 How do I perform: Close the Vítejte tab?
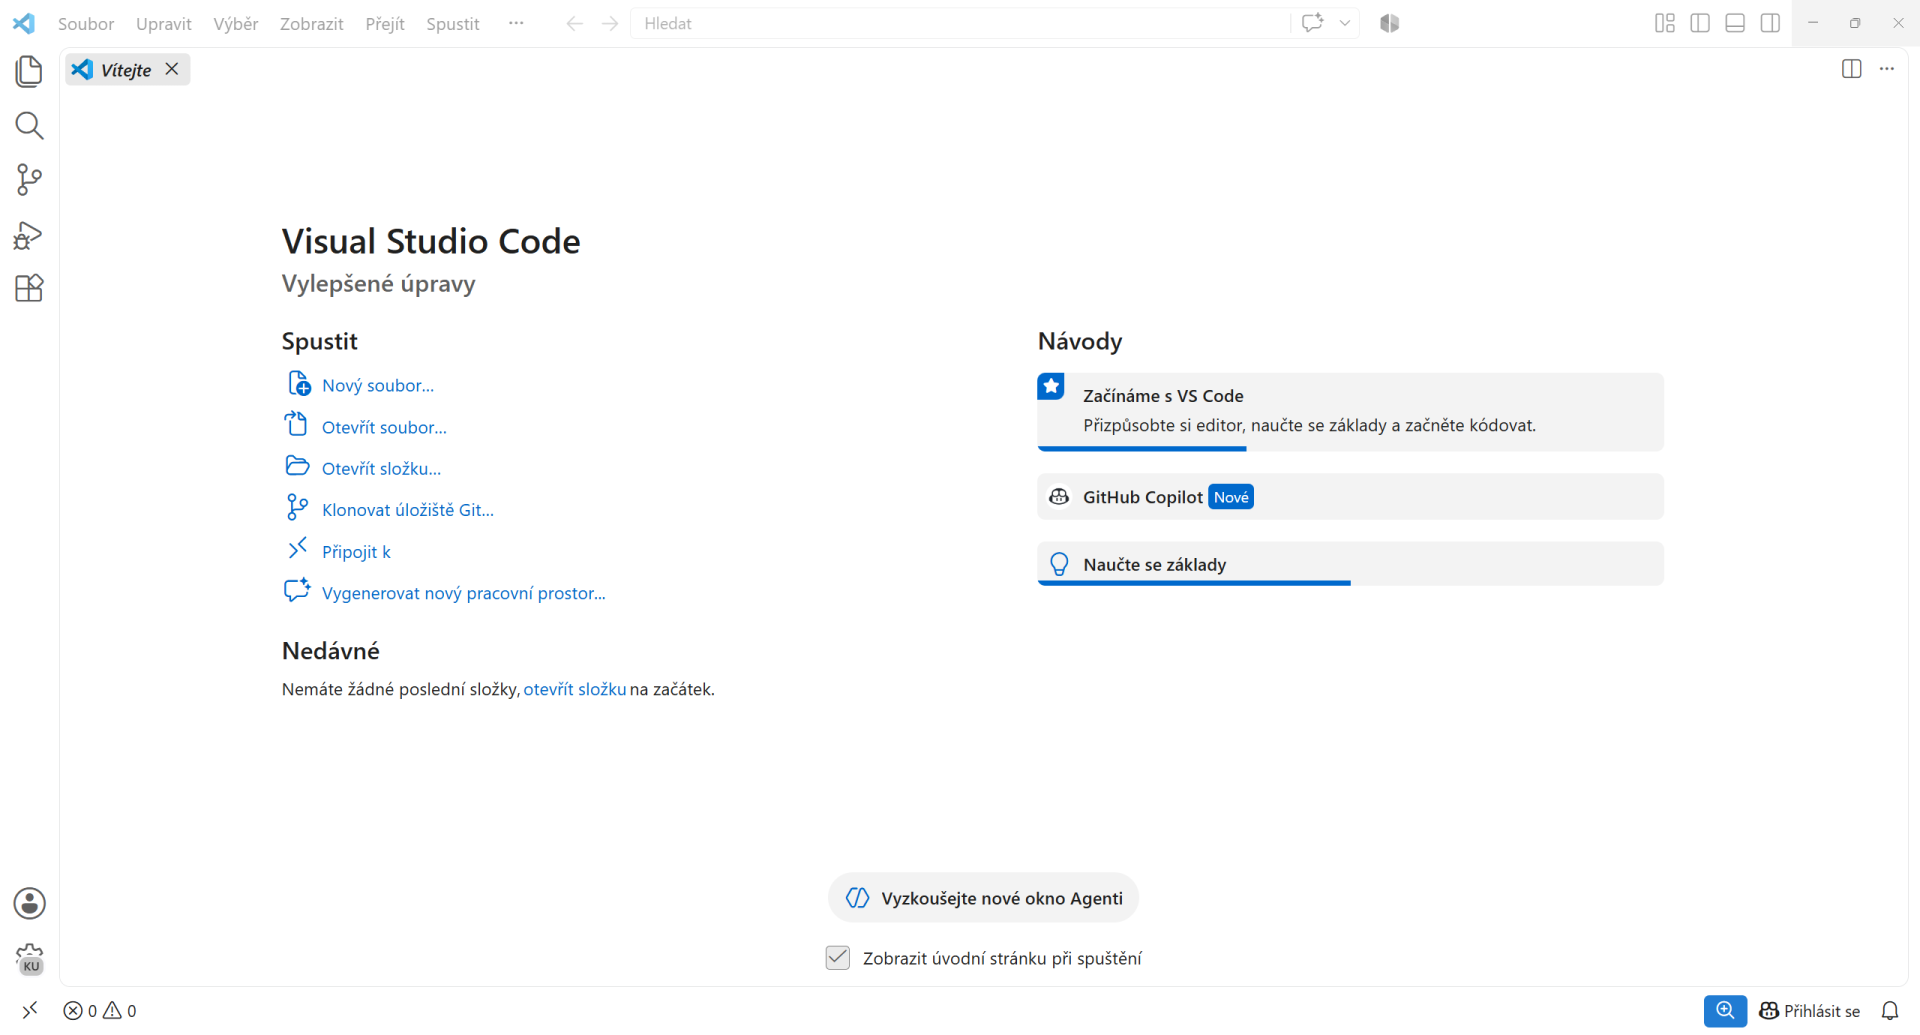(172, 69)
